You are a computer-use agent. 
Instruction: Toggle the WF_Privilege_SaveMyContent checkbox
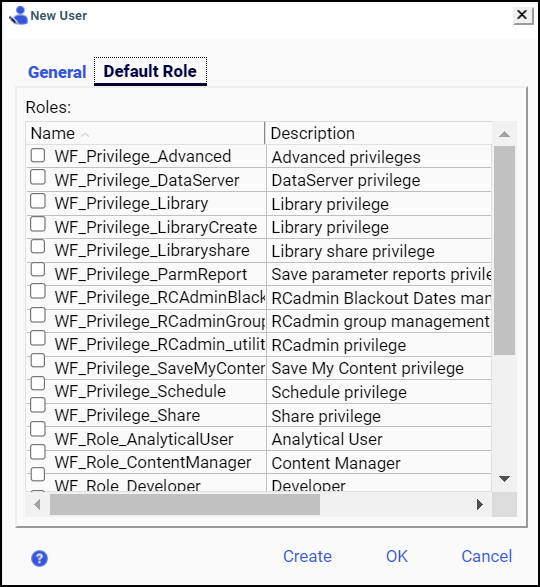coord(38,361)
